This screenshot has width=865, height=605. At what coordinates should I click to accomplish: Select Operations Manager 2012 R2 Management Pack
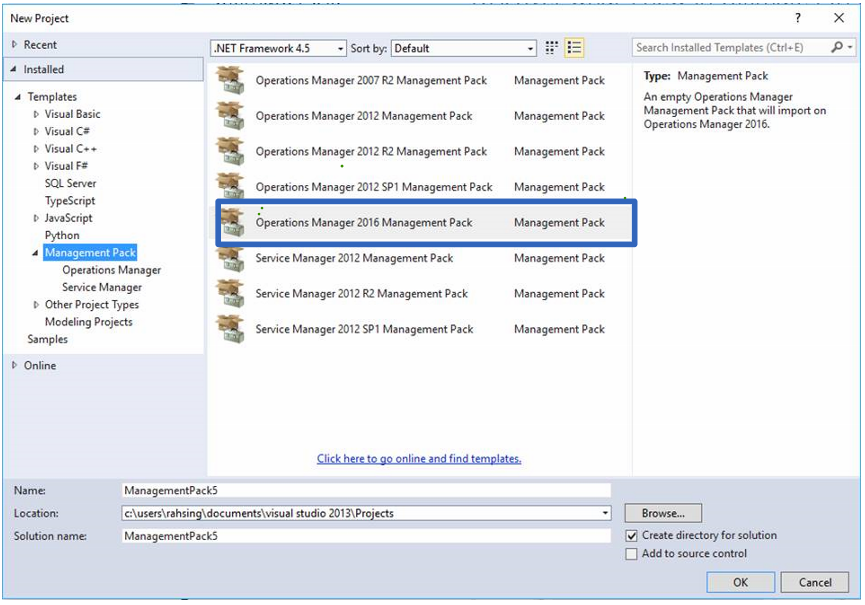click(x=423, y=152)
